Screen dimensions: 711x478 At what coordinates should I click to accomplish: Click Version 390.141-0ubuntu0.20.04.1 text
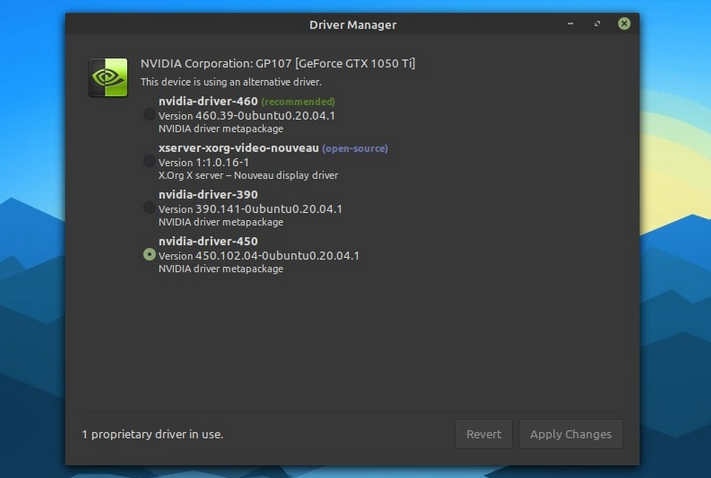point(250,209)
